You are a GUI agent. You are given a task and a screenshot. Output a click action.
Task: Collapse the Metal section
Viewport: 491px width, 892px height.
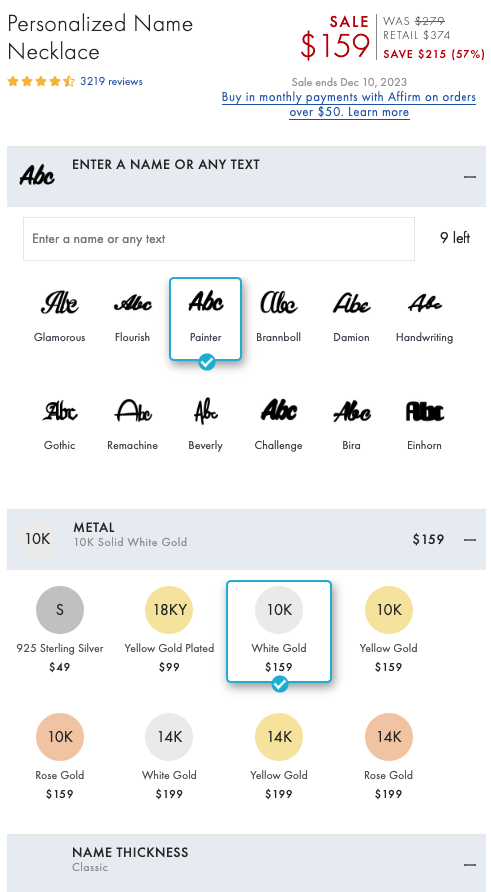pos(469,540)
